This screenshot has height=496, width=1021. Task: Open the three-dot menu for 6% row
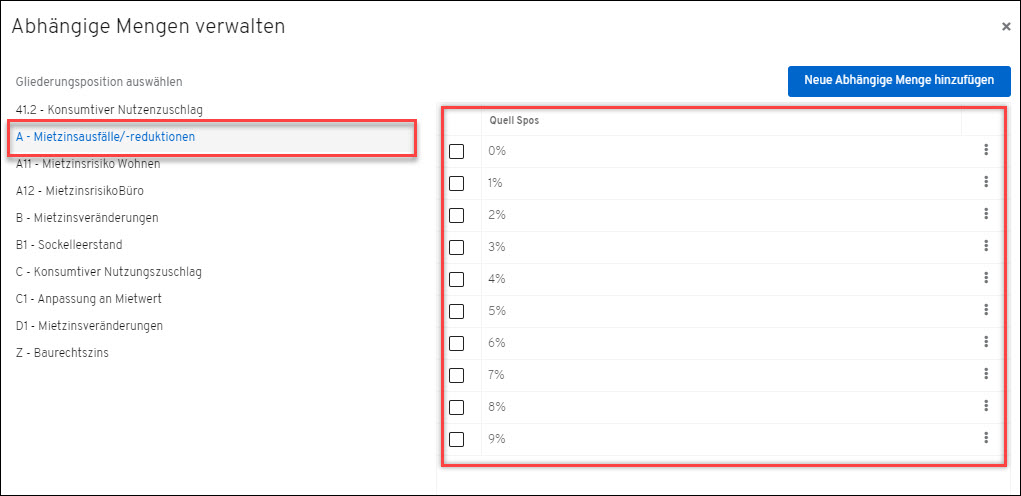click(986, 342)
